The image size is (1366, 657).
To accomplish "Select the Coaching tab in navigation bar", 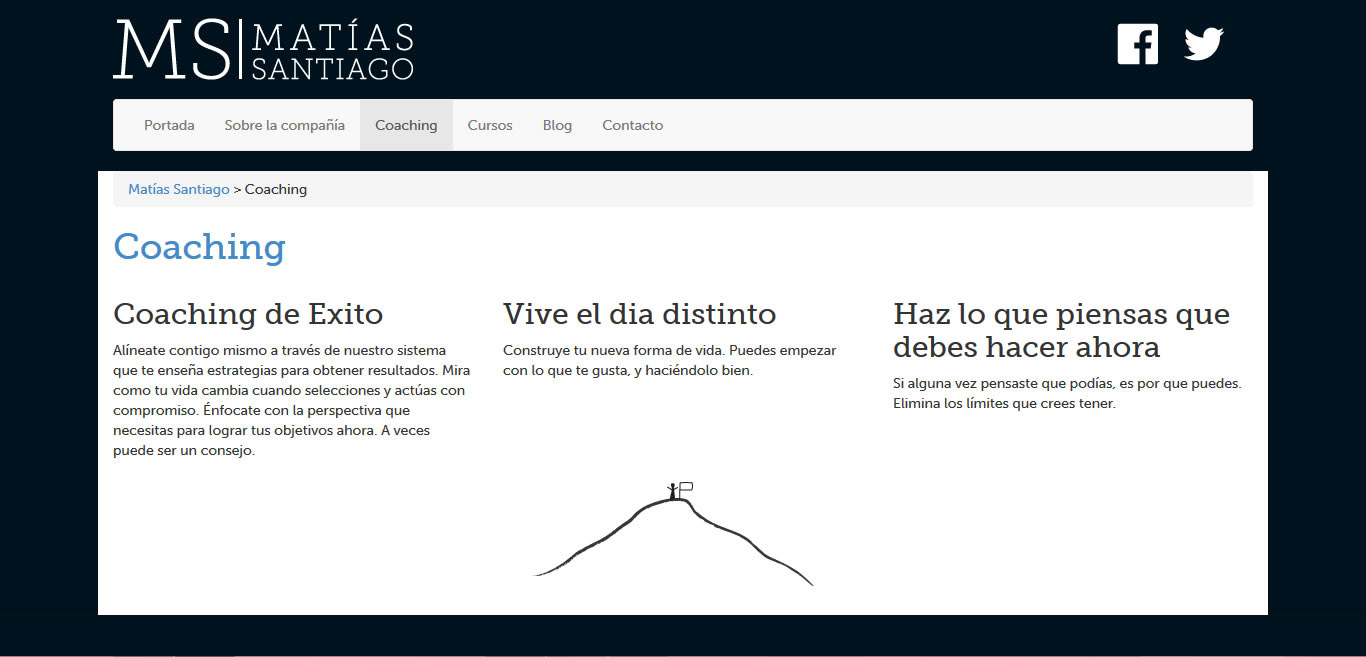I will (x=406, y=125).
